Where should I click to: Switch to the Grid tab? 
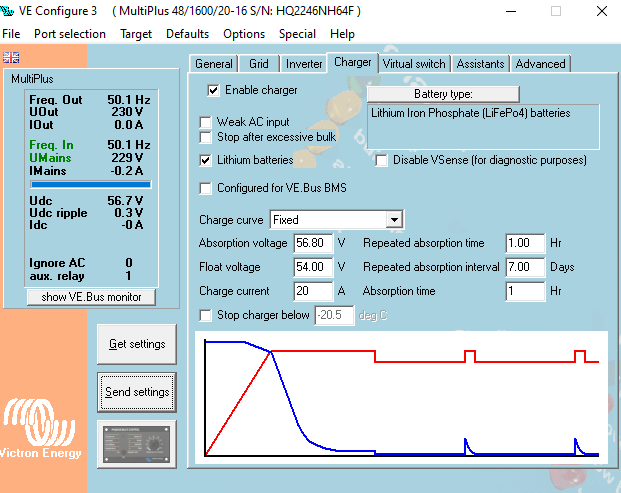[x=259, y=64]
